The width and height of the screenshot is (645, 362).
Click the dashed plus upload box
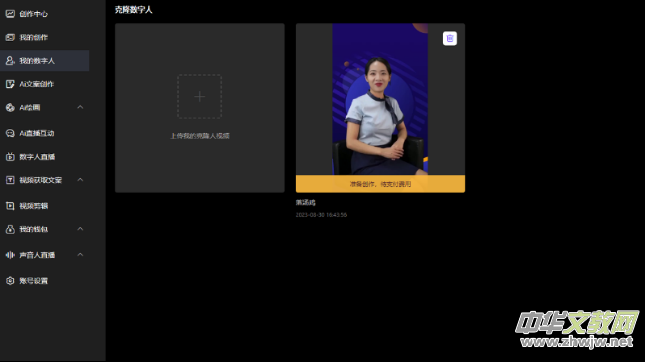[200, 97]
